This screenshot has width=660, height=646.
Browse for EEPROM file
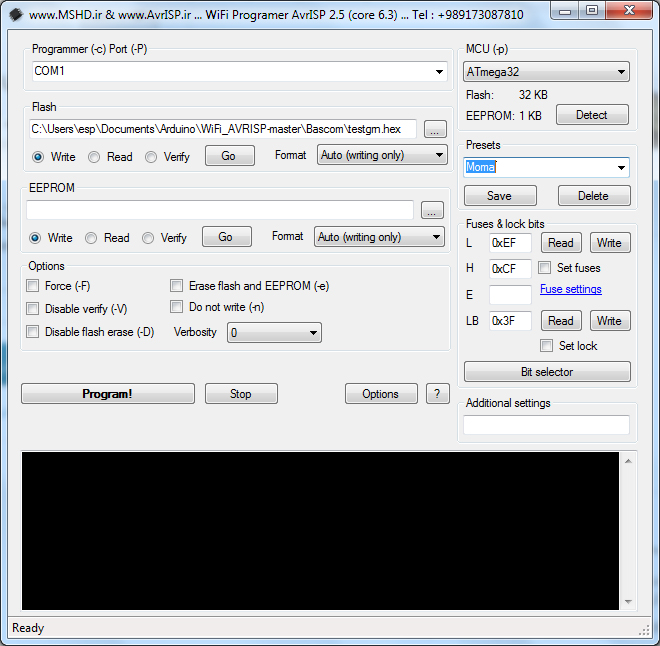click(x=432, y=210)
